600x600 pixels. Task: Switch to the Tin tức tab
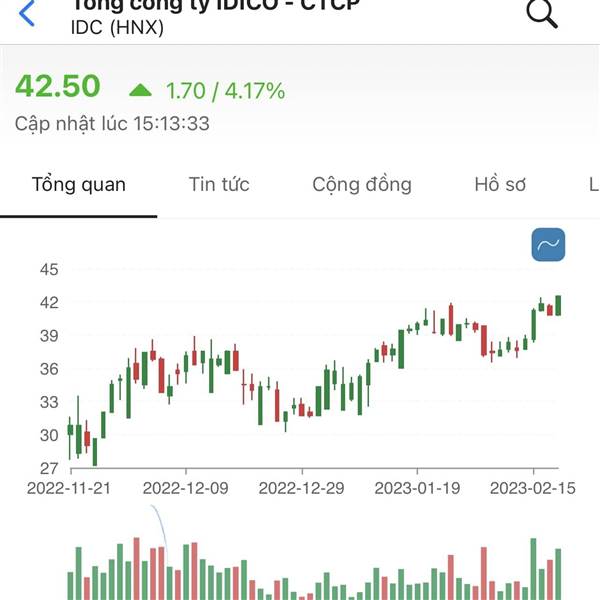pyautogui.click(x=219, y=184)
